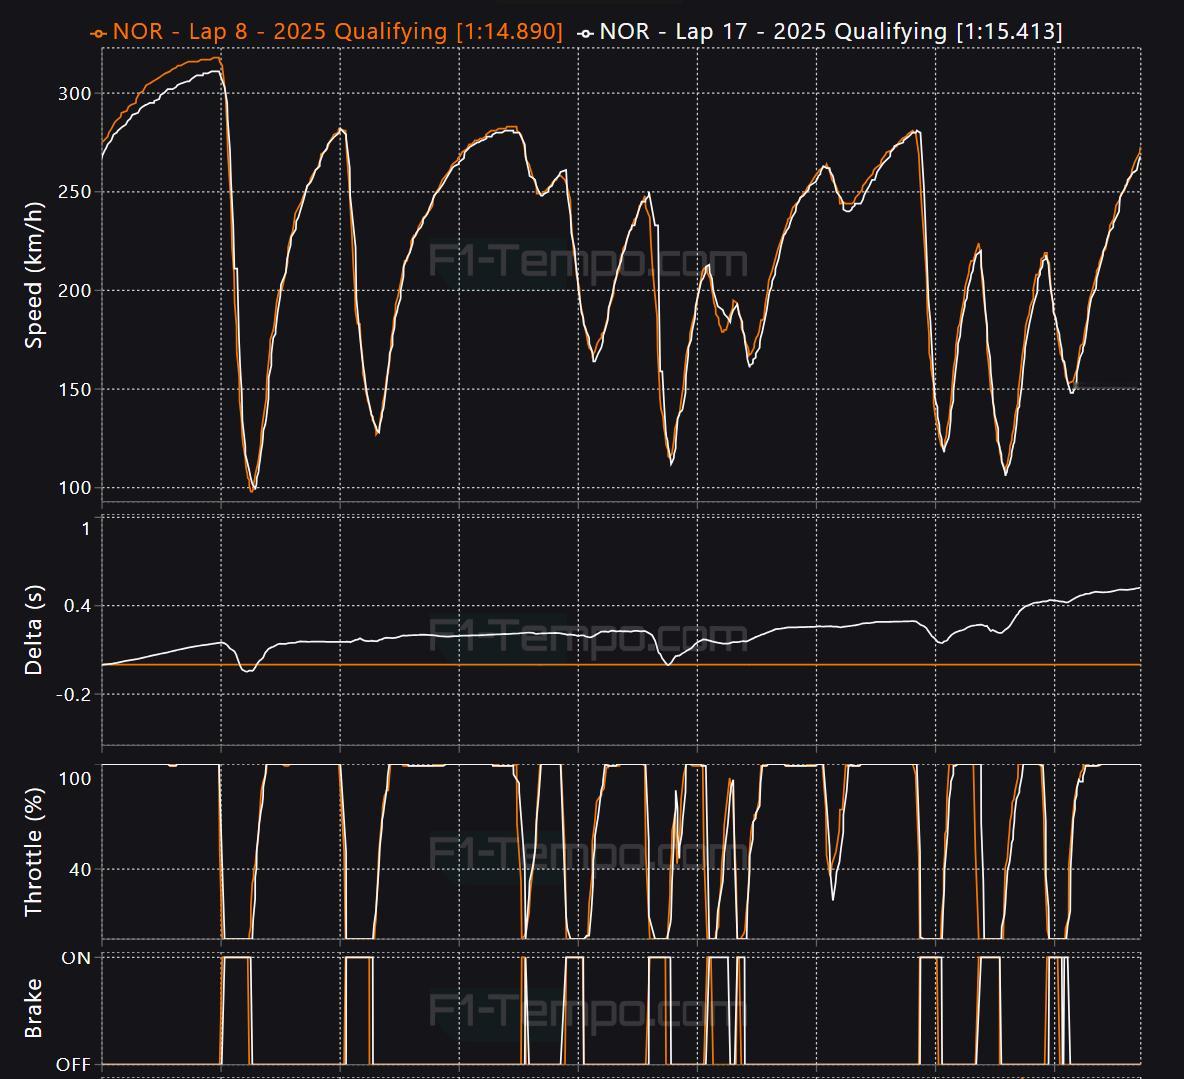This screenshot has height=1079, width=1184.
Task: Click the 100 speed axis tick label
Action: [x=75, y=488]
